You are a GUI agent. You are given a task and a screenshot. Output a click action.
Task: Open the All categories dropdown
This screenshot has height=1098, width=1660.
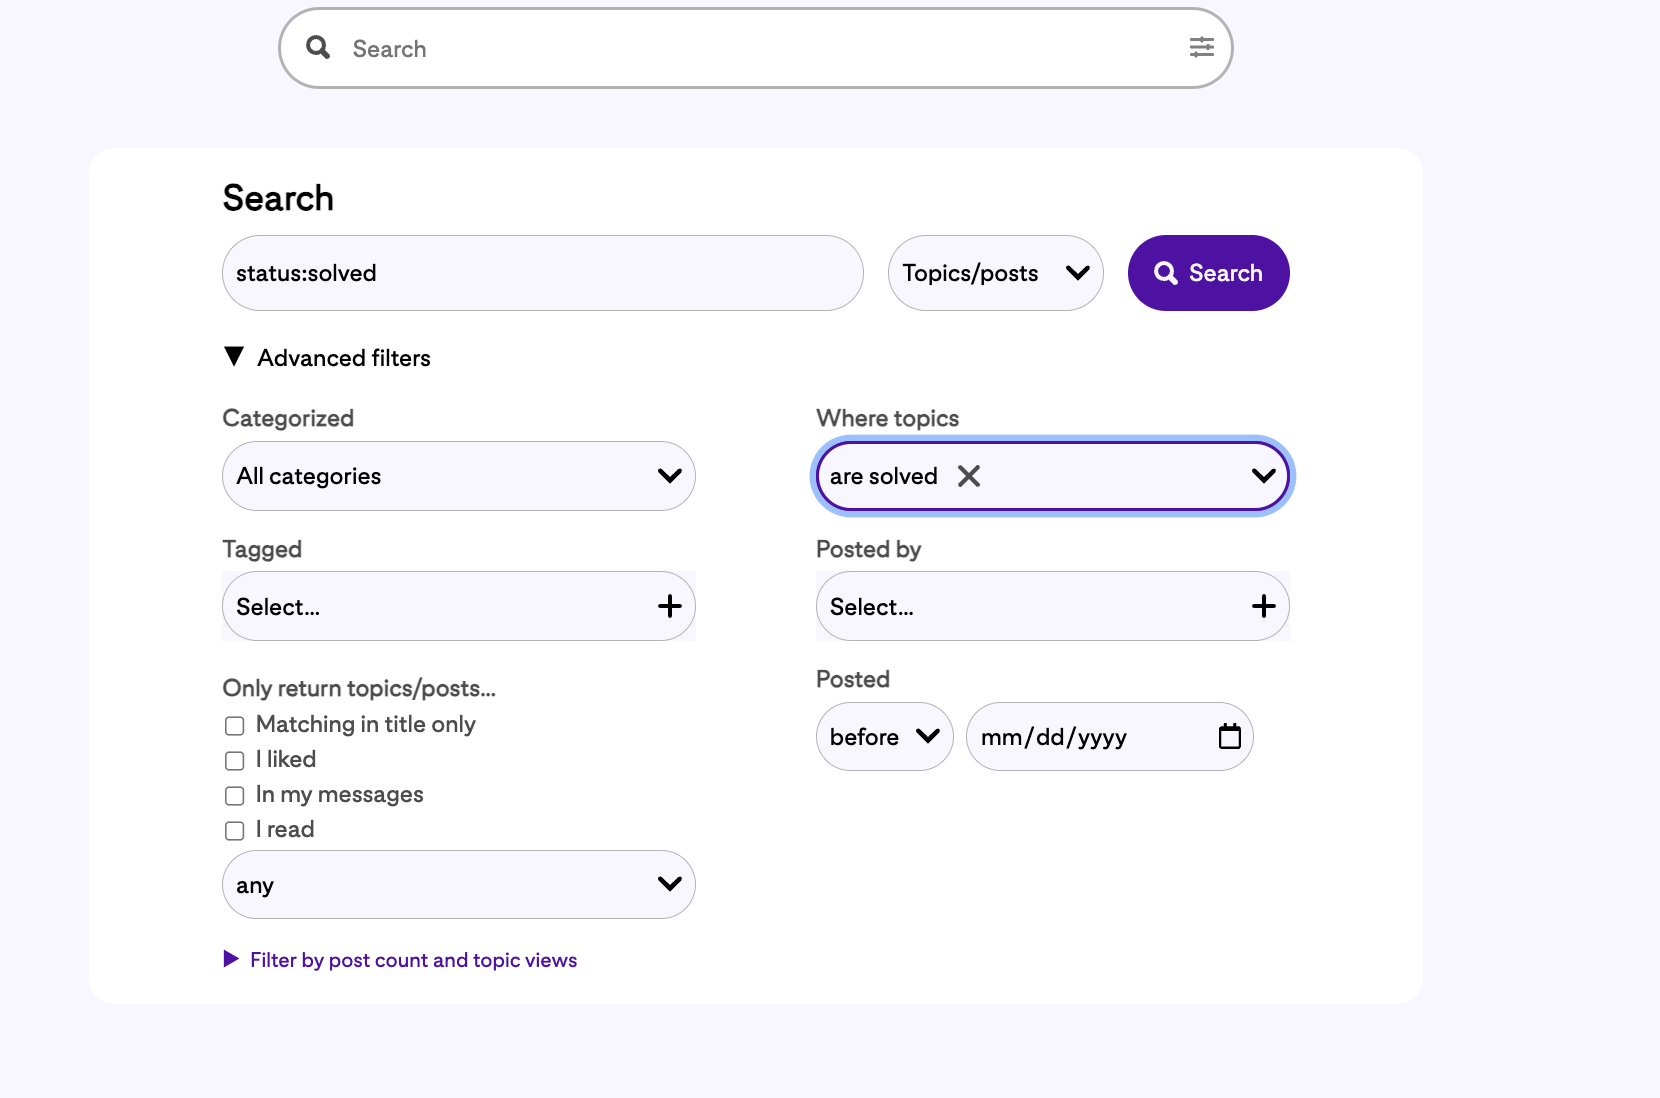[458, 476]
